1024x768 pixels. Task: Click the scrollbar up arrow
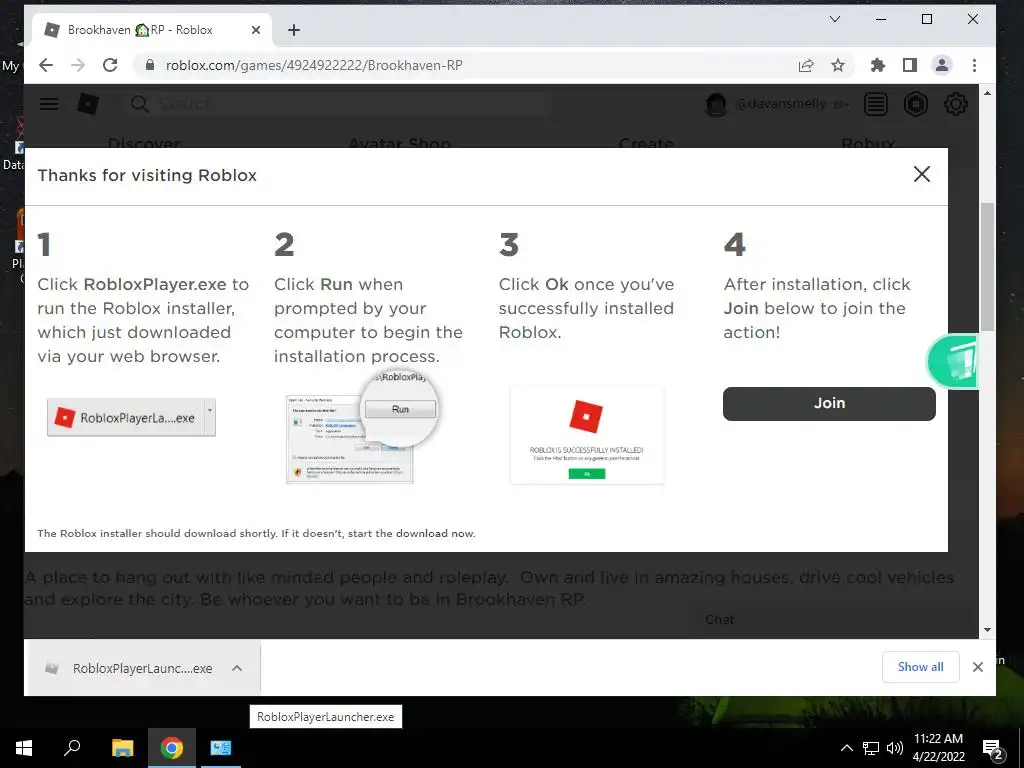coord(987,93)
